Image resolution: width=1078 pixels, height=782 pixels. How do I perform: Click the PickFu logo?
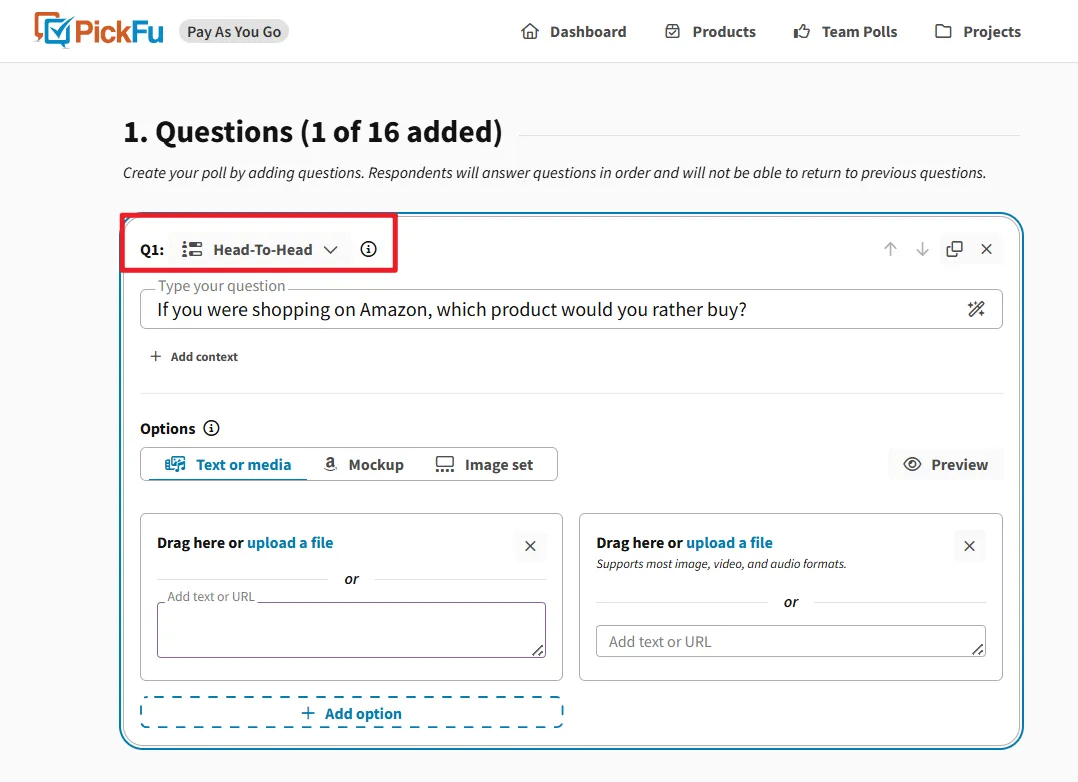pos(98,31)
